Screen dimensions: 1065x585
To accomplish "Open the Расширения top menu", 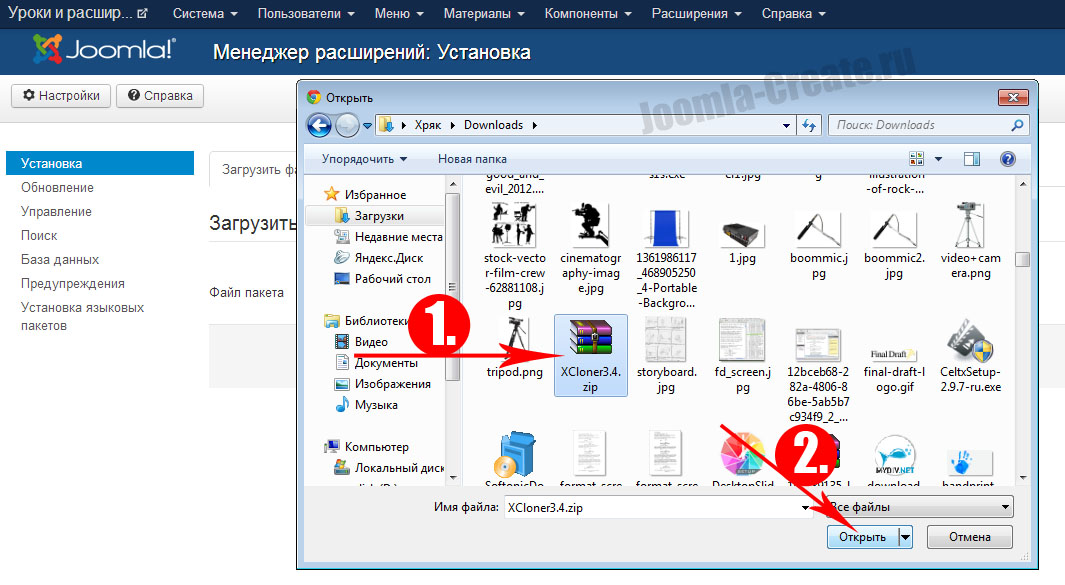I will [x=696, y=14].
